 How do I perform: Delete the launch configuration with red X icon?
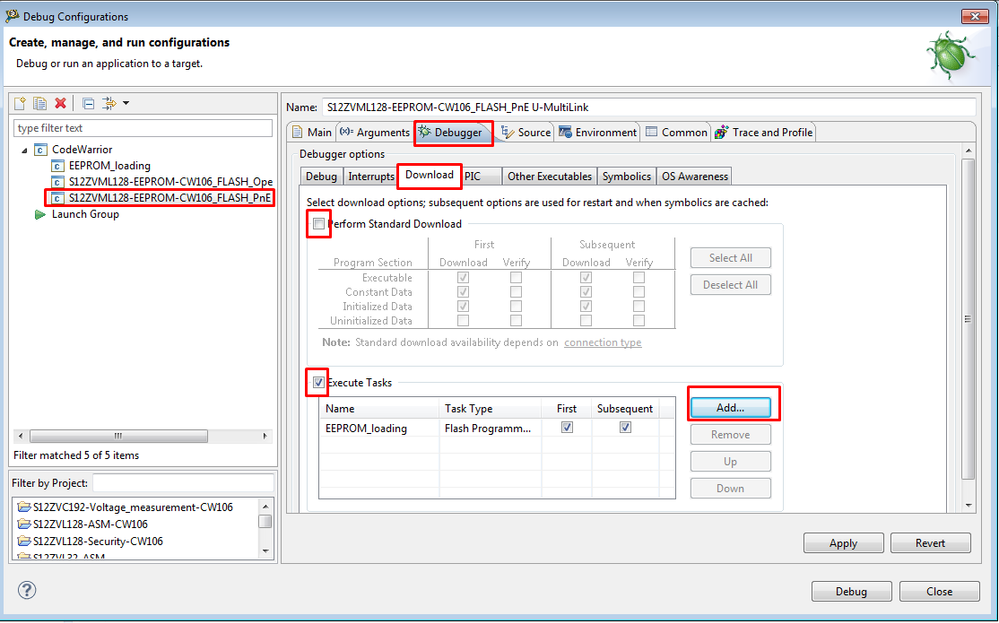point(59,103)
